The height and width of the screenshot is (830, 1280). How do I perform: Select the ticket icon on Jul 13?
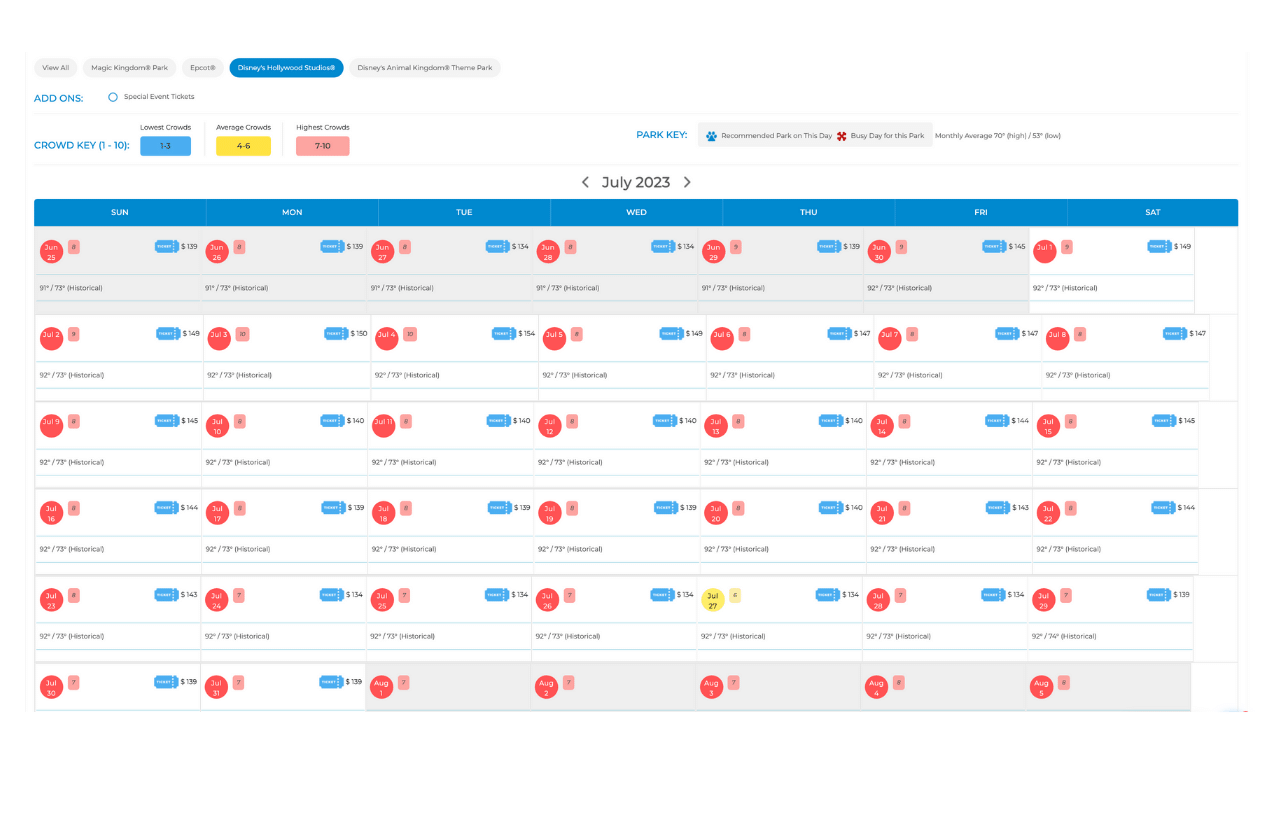[831, 420]
